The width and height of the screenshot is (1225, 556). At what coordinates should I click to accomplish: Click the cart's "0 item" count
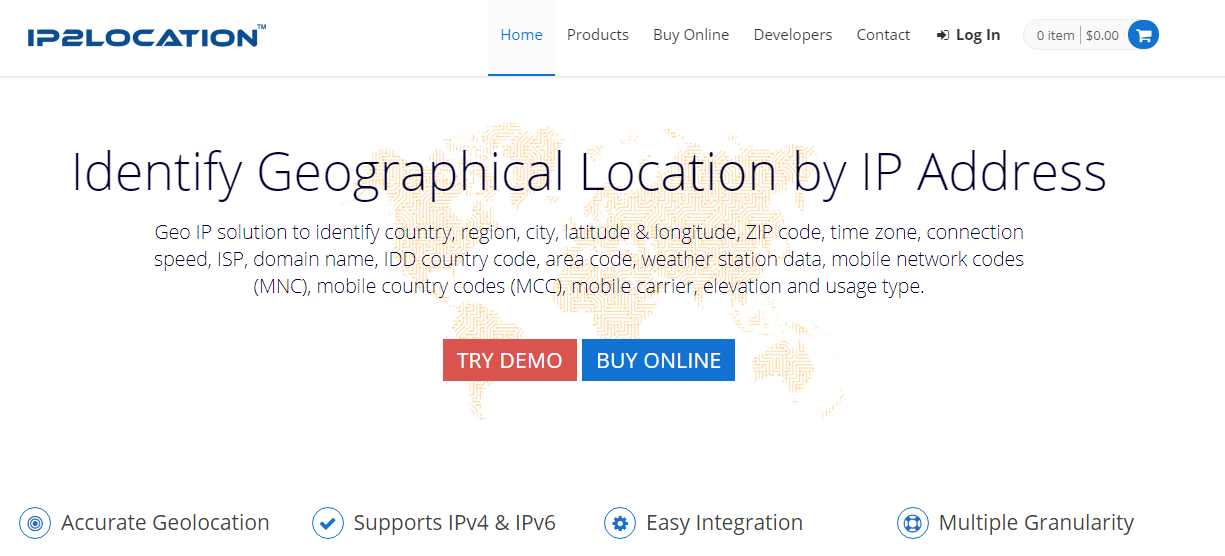tap(1055, 35)
